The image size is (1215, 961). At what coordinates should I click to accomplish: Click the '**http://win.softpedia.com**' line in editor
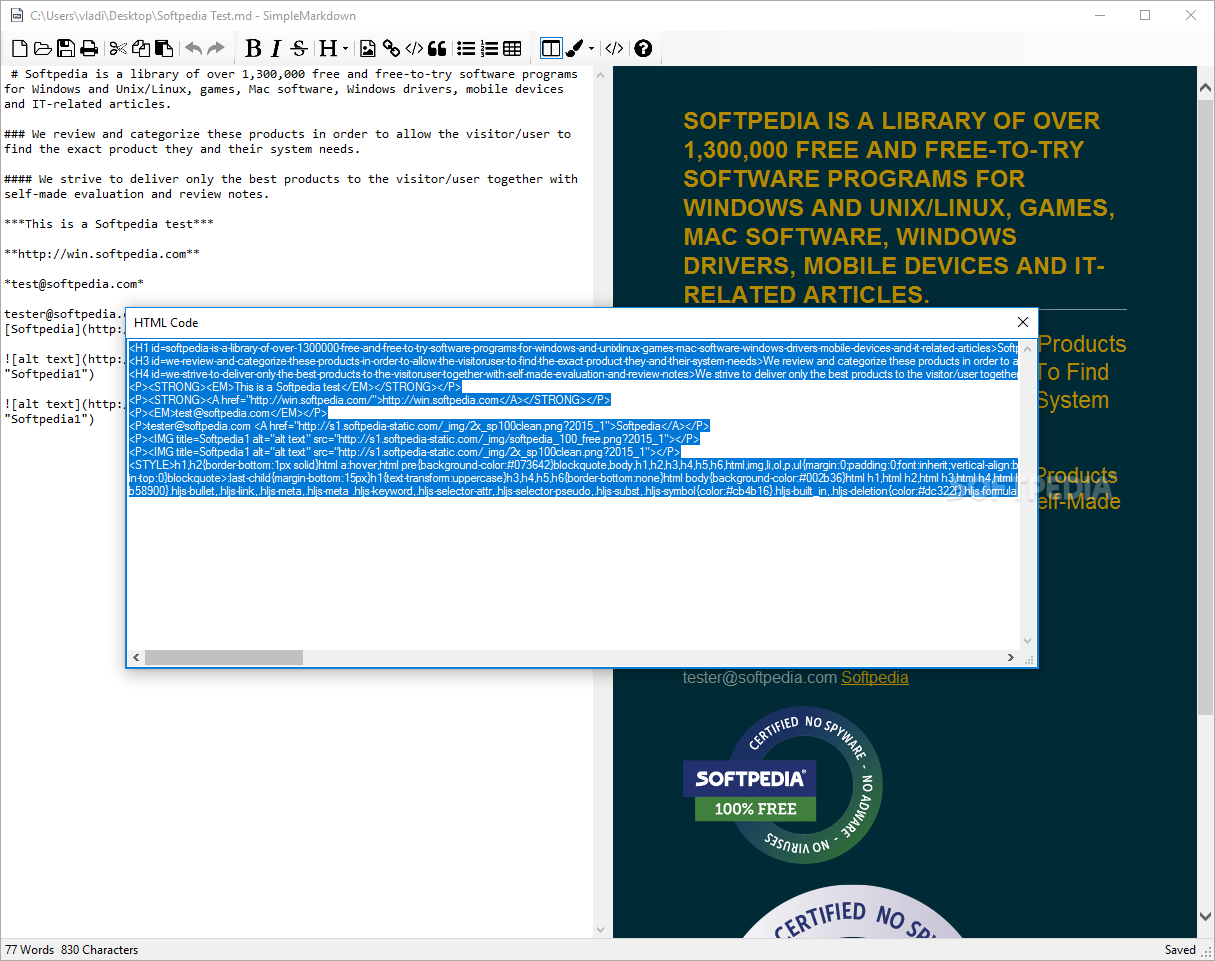(102, 254)
